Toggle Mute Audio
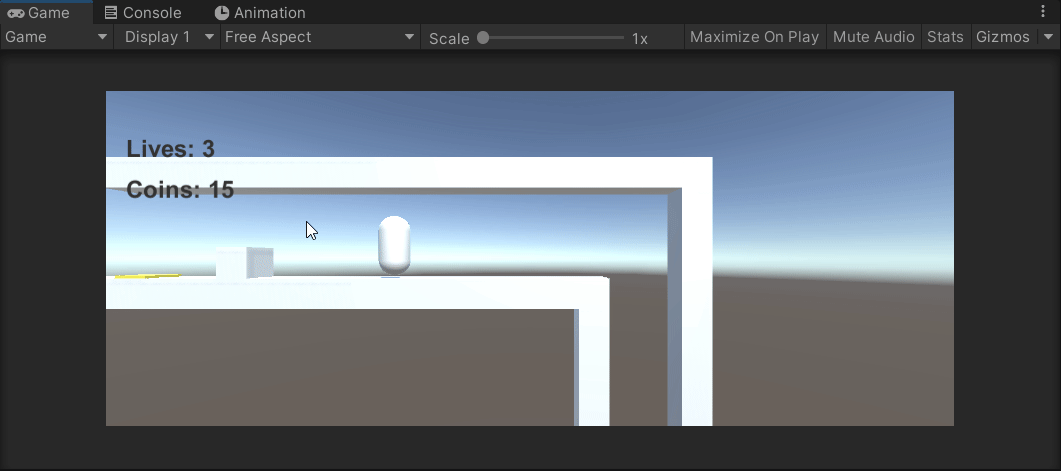Screen dimensions: 1061x471 [x=874, y=37]
